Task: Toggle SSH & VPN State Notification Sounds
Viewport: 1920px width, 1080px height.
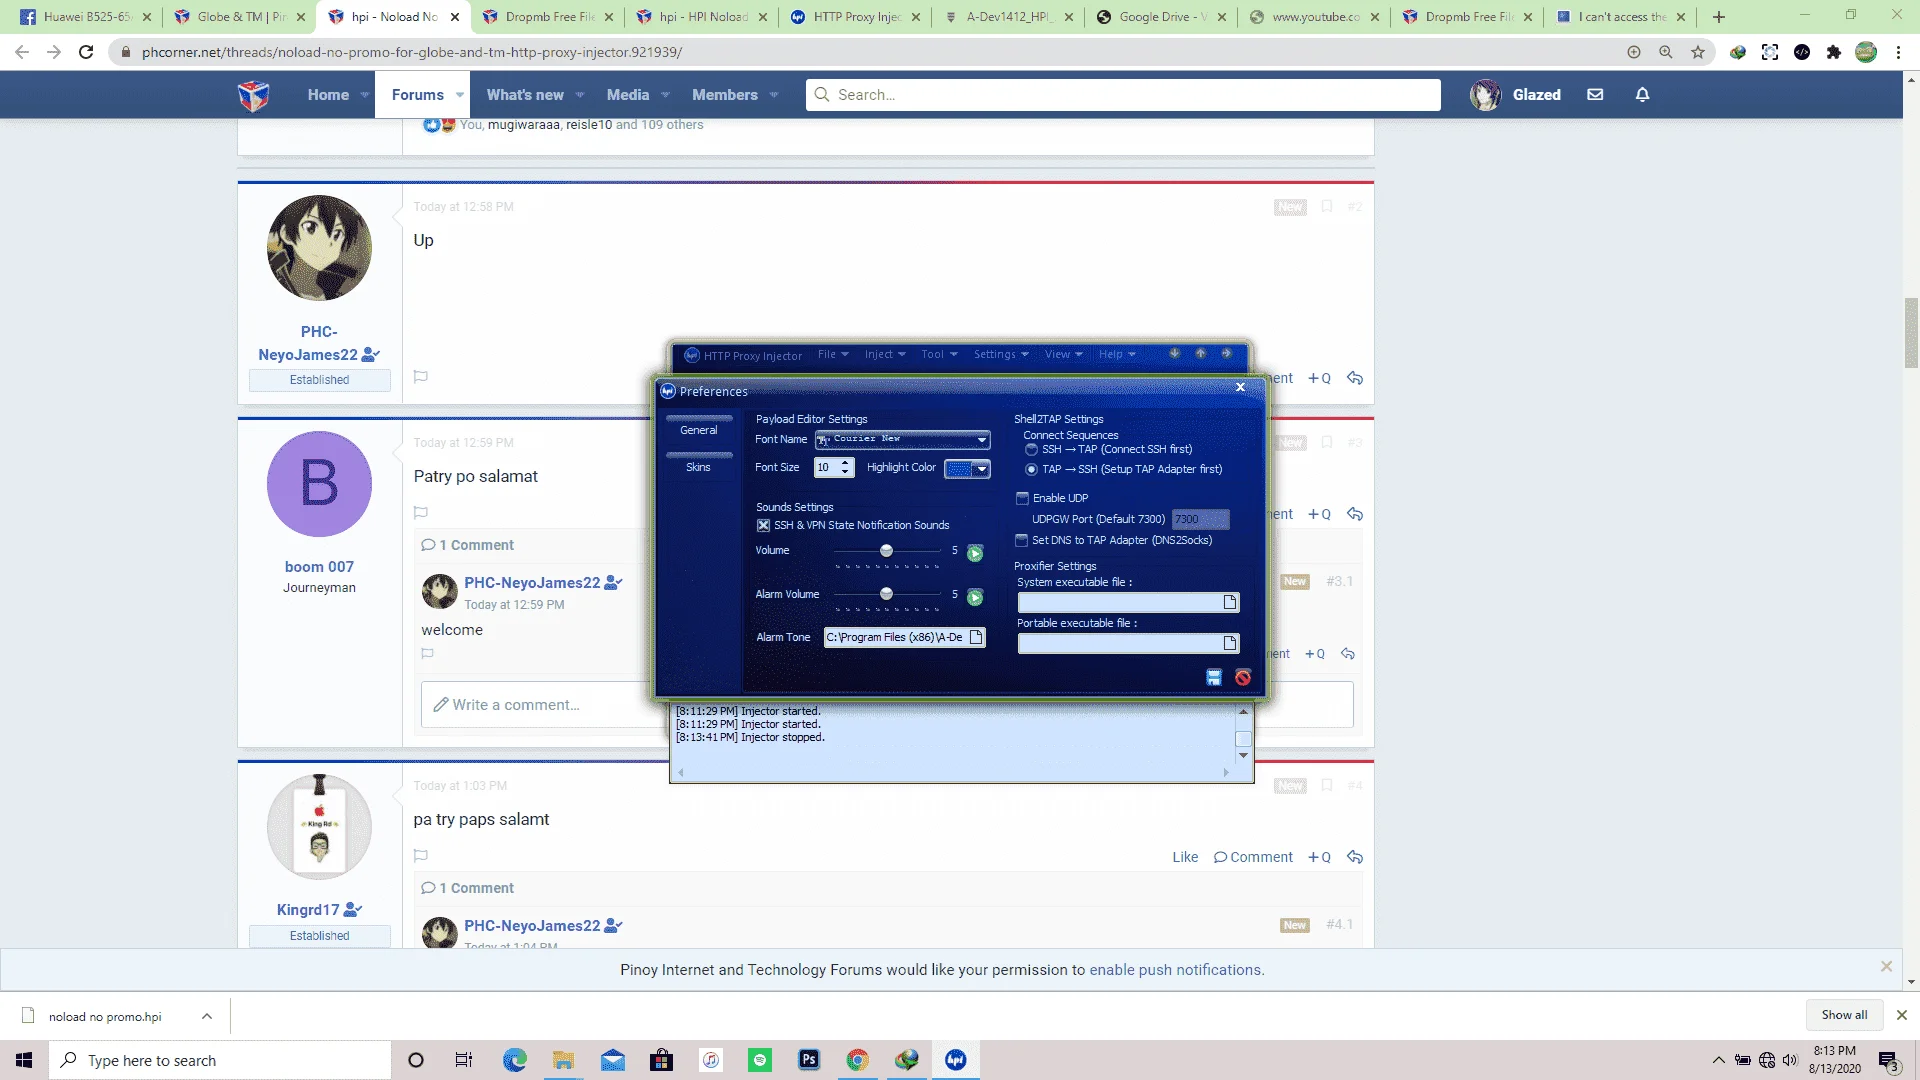Action: coord(763,525)
